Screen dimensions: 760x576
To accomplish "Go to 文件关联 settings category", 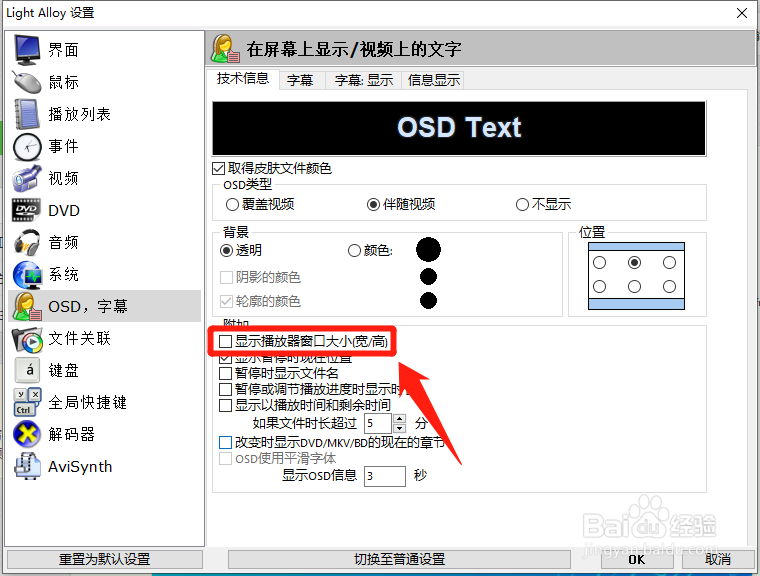I will (79, 338).
